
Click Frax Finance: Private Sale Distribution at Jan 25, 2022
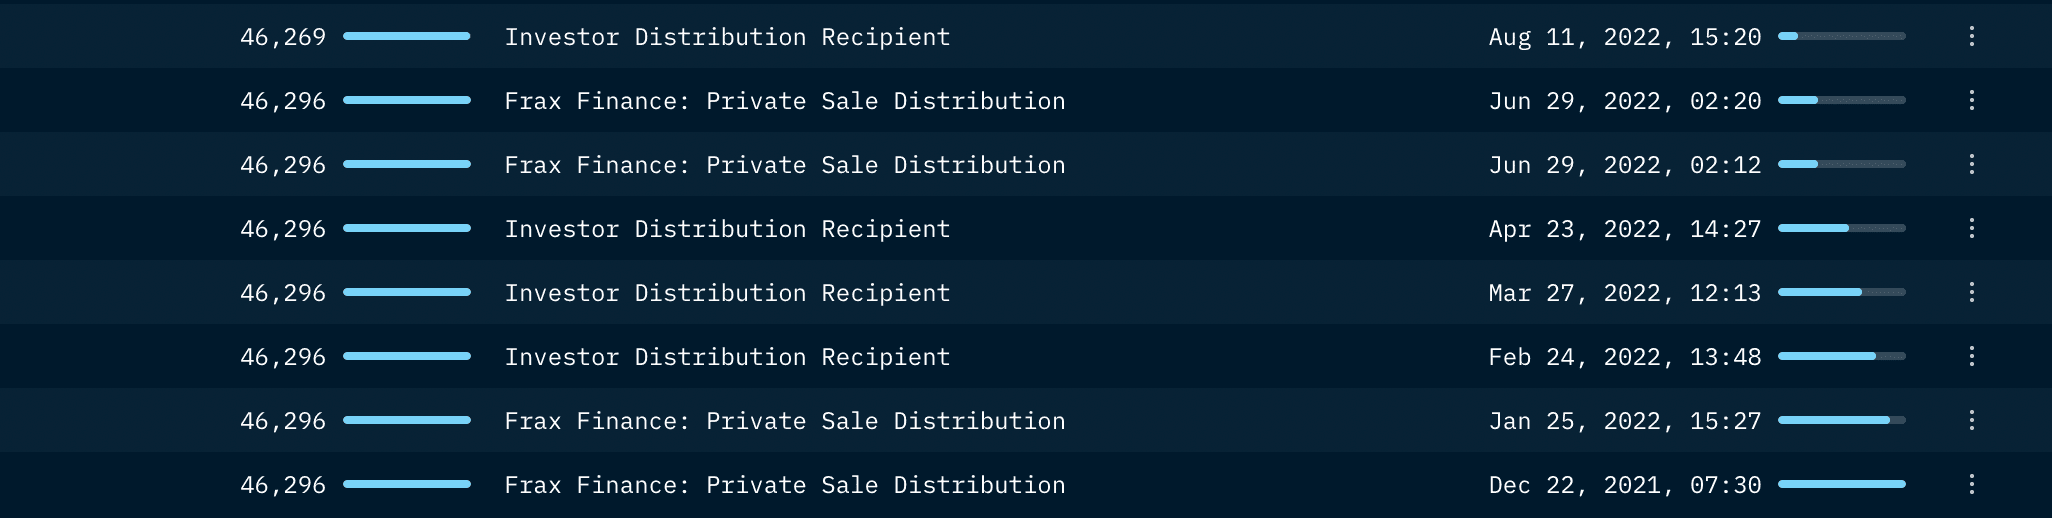pos(784,421)
